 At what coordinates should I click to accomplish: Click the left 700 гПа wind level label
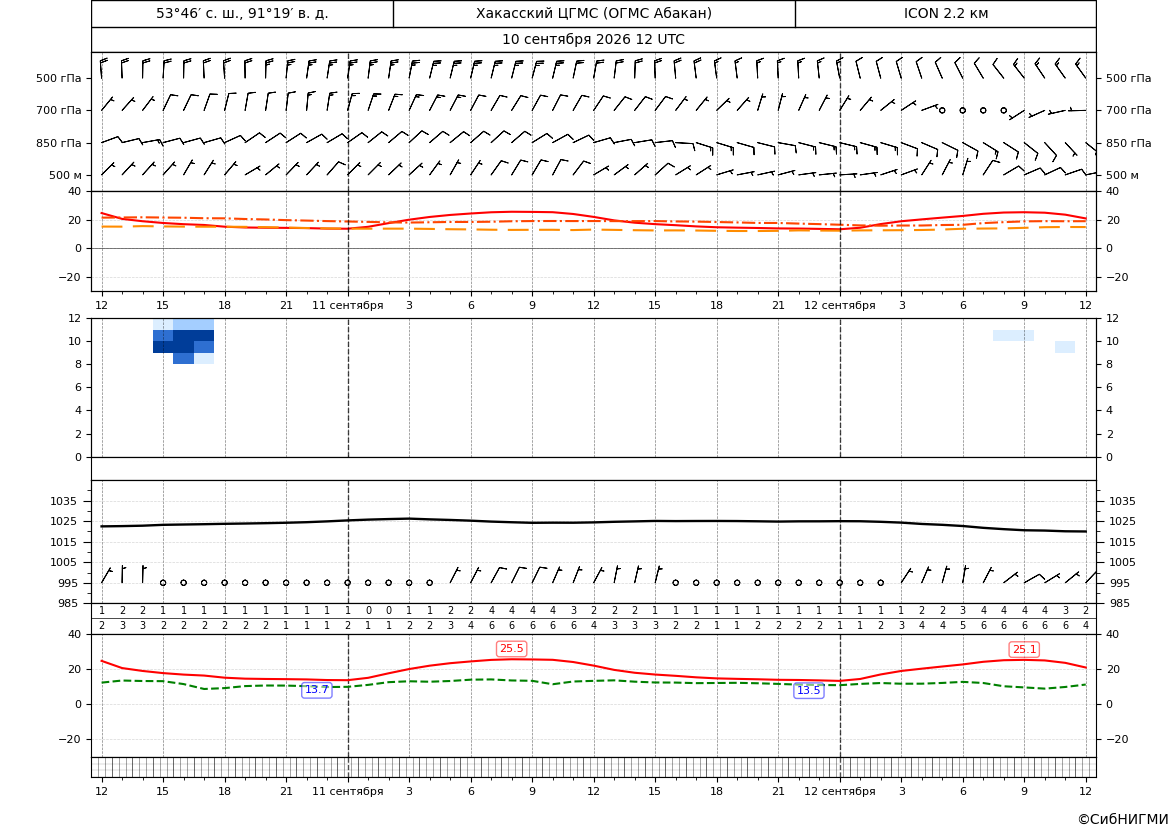pos(59,110)
